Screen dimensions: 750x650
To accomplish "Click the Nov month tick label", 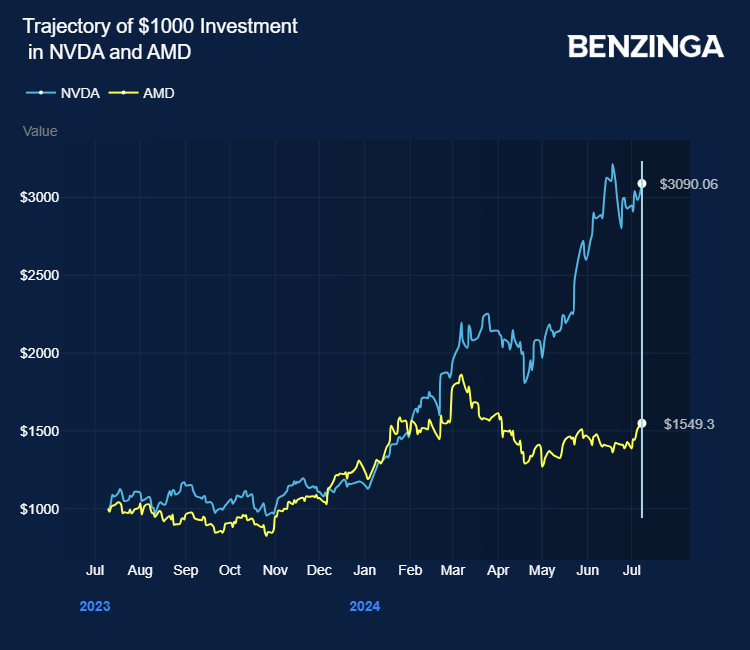I will tap(275, 570).
